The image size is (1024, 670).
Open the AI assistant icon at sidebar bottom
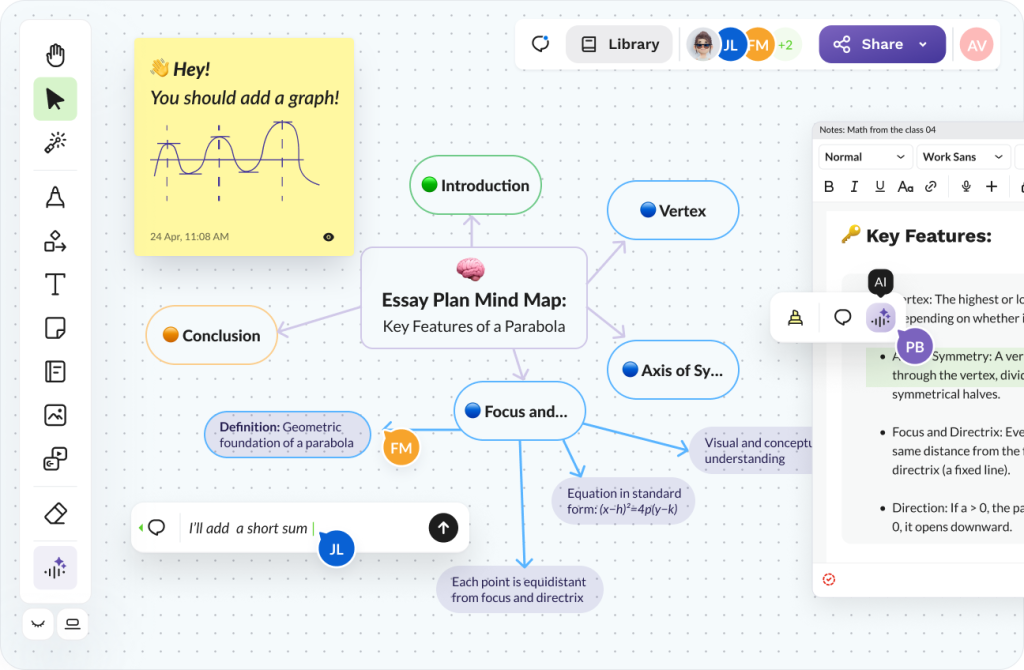pos(55,567)
